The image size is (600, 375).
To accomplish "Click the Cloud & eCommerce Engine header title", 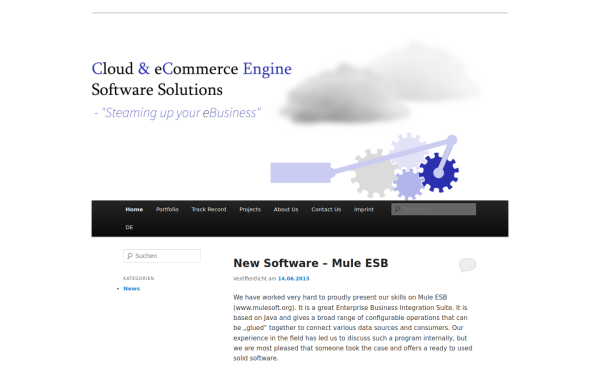I will click(x=191, y=68).
